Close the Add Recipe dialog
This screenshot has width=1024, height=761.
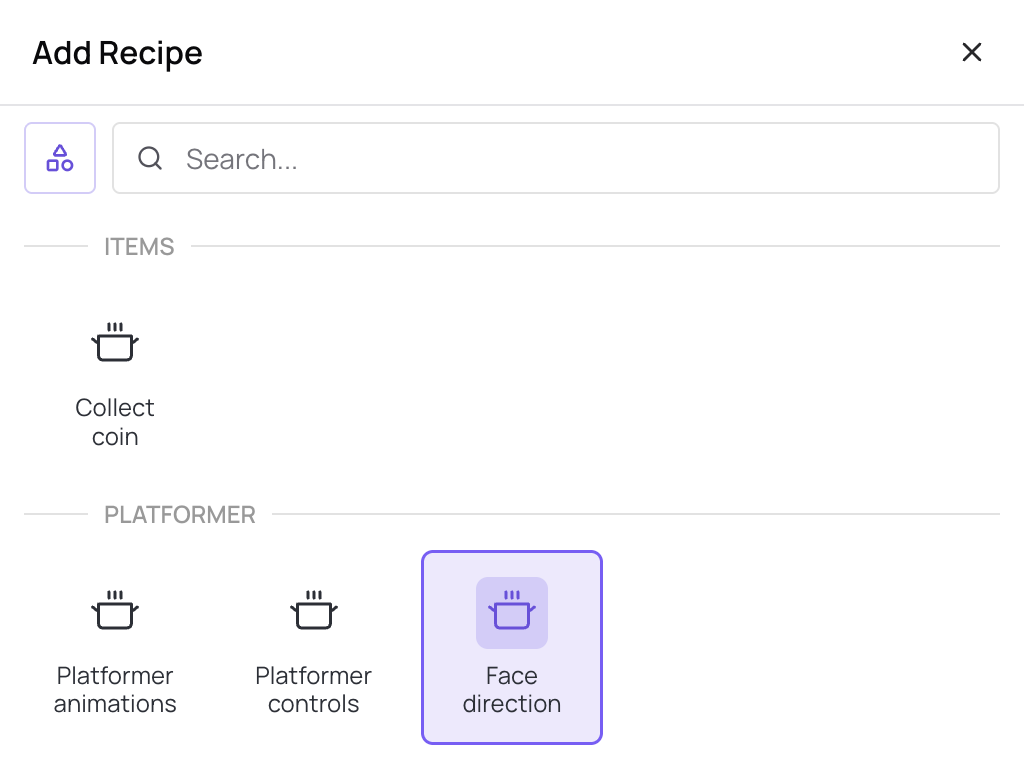tap(971, 53)
